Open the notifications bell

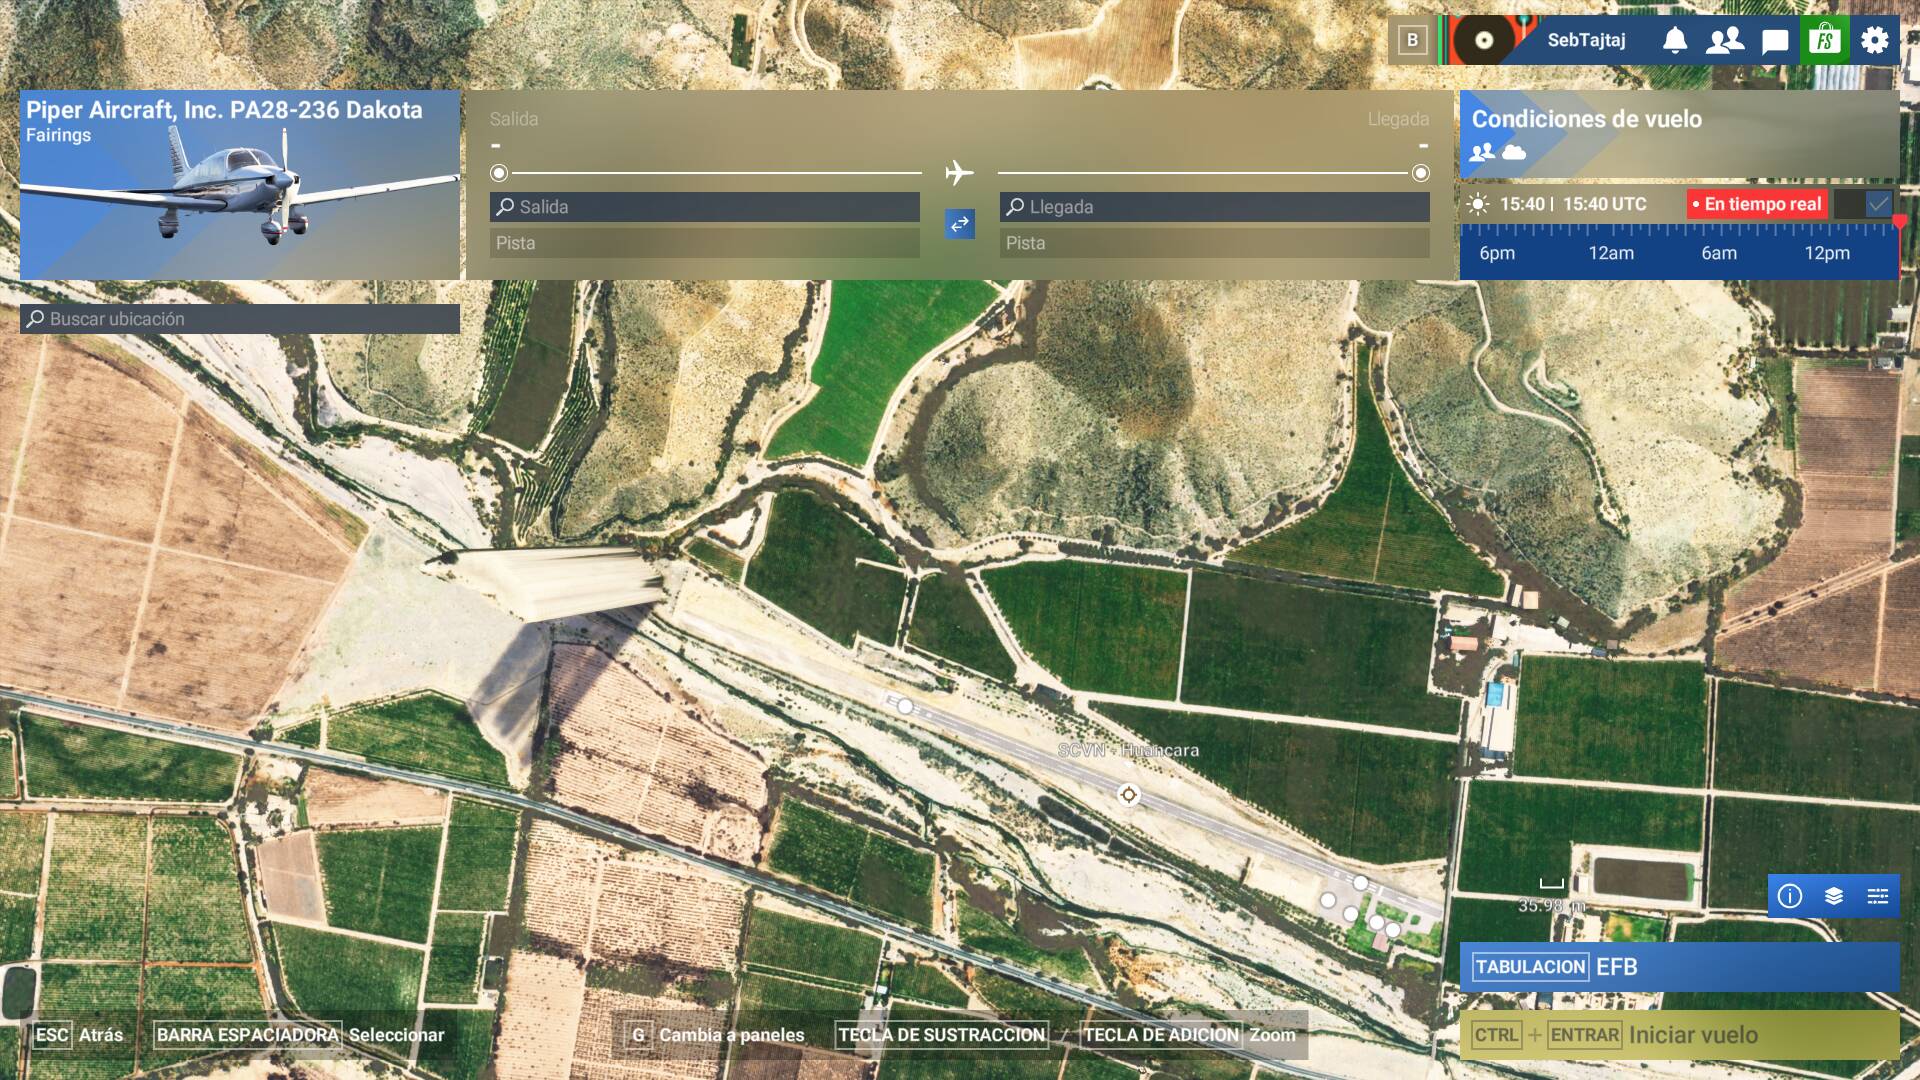(x=1675, y=40)
